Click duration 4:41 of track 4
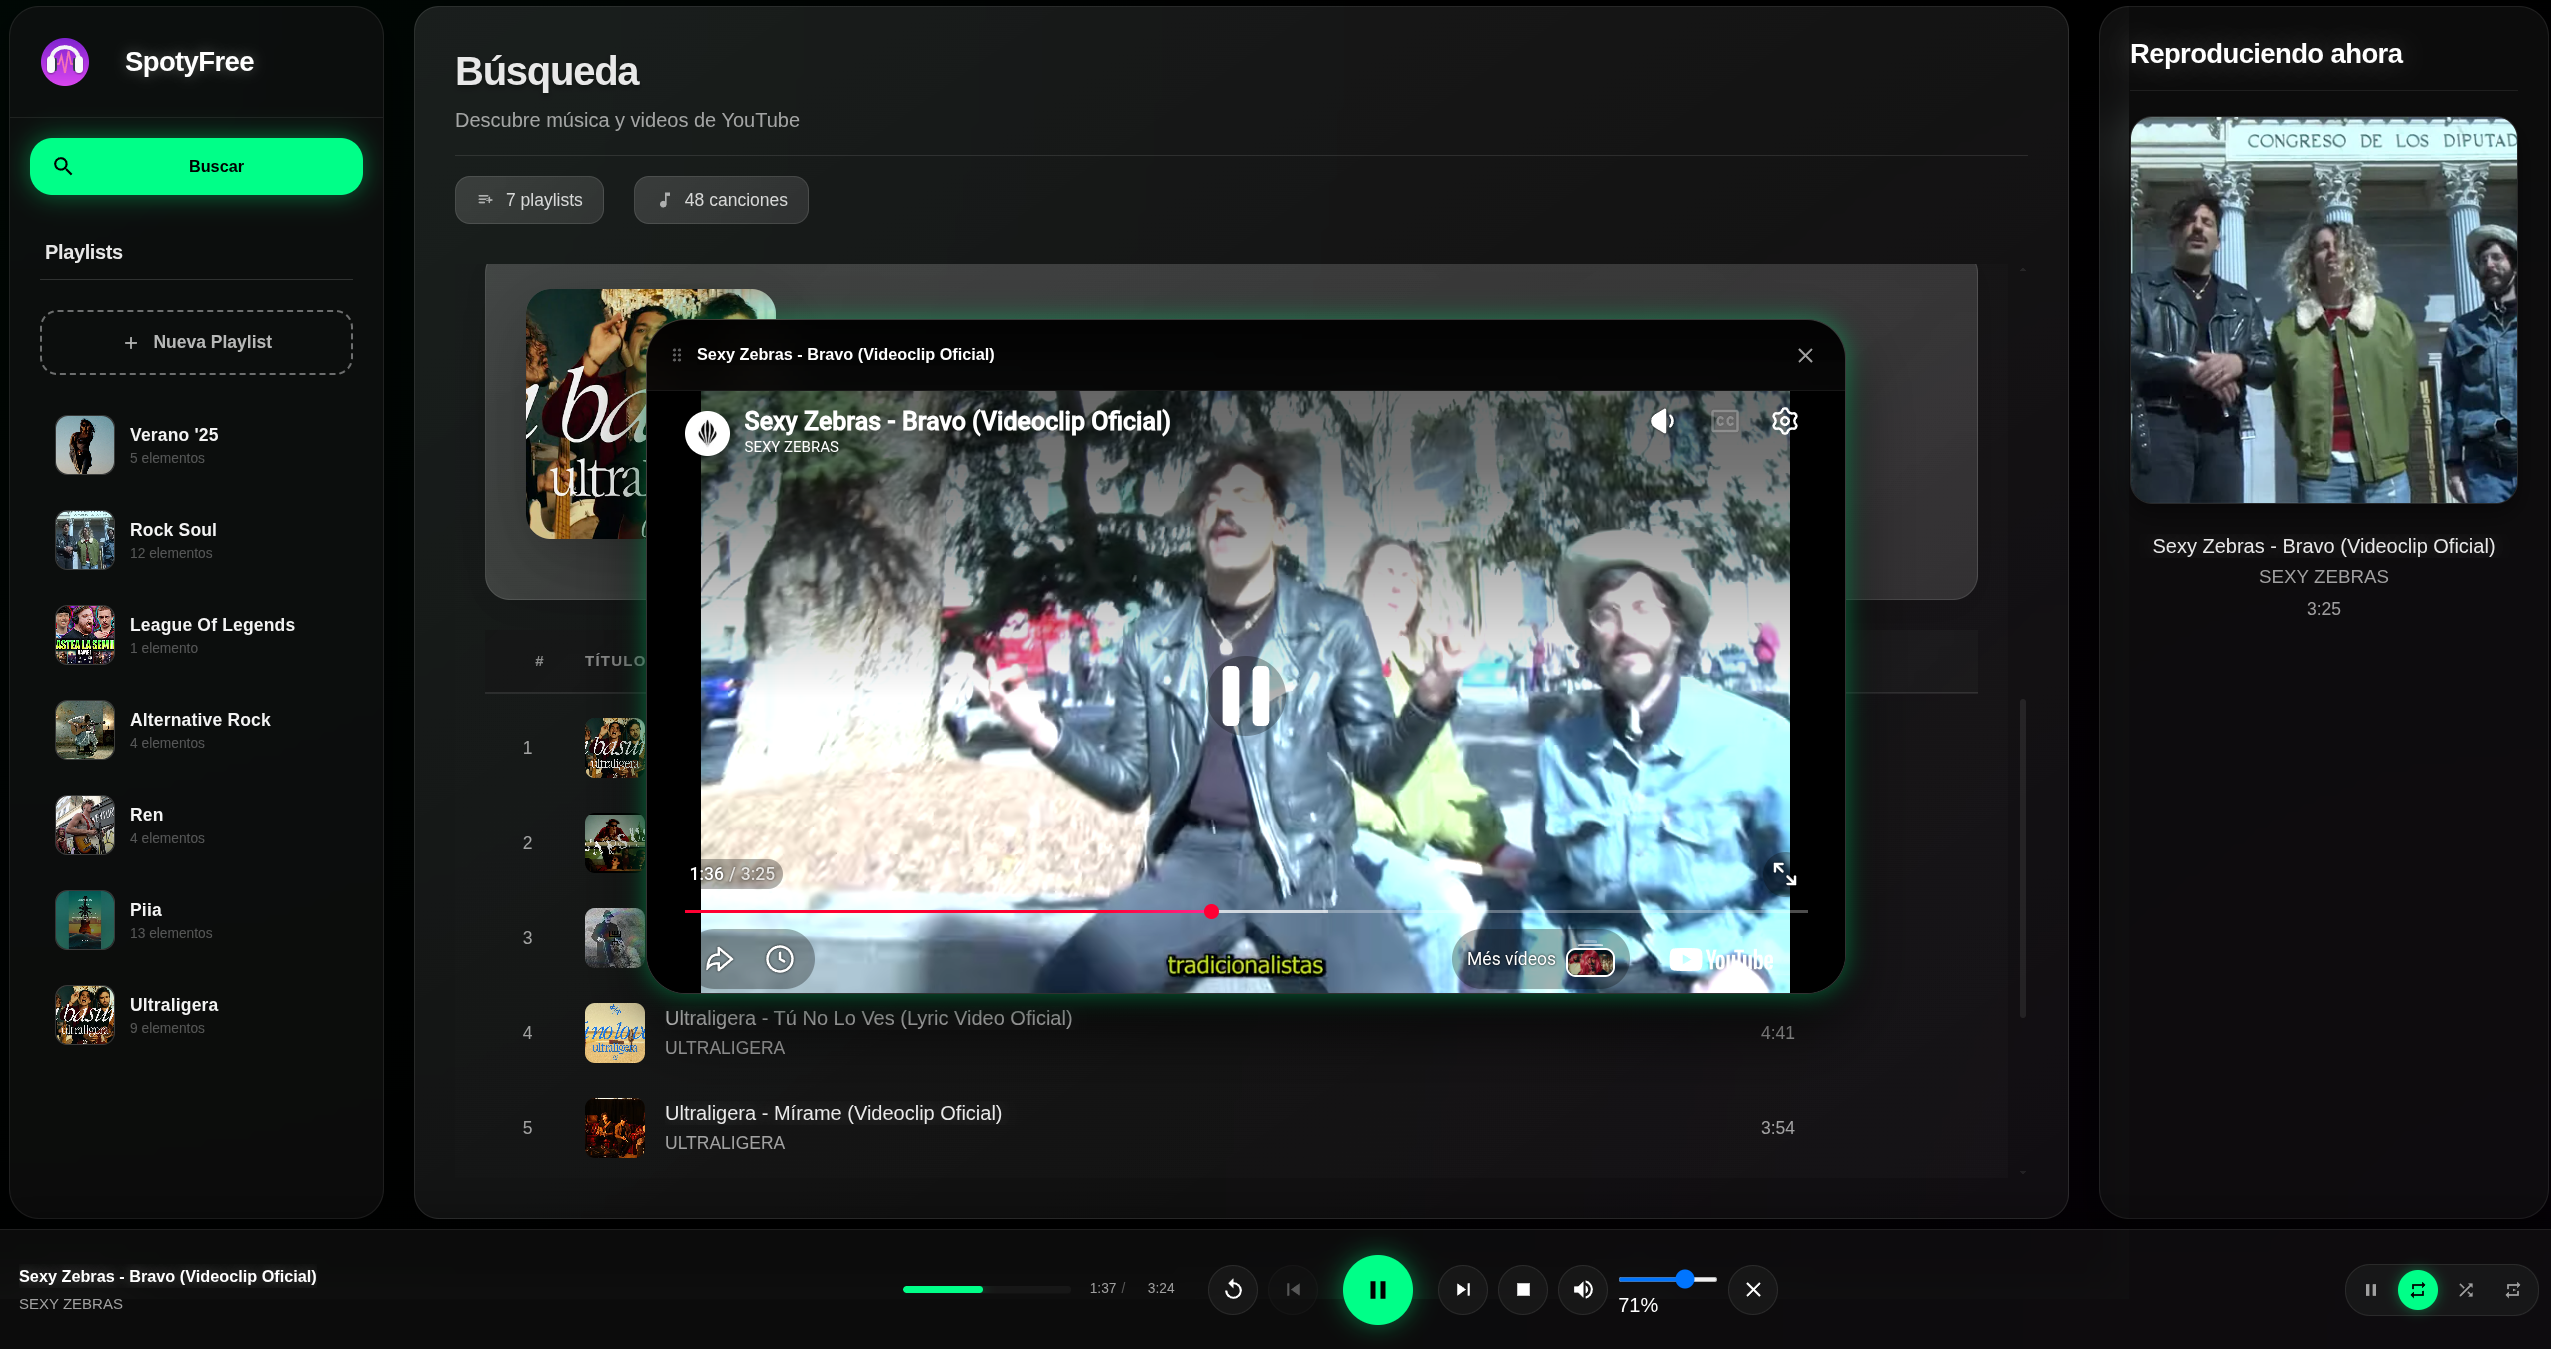 (1777, 1033)
